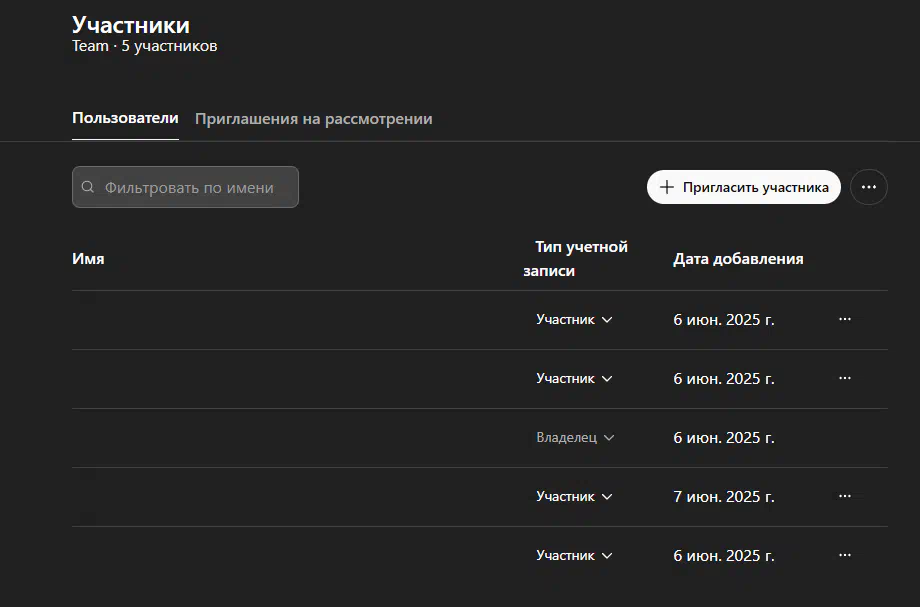Click the Участники page heading
The height and width of the screenshot is (607, 920).
(131, 25)
